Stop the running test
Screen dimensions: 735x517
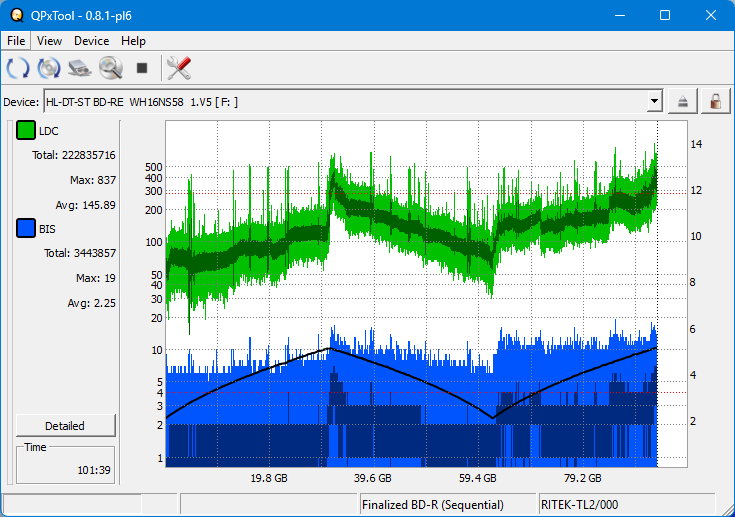click(x=142, y=68)
